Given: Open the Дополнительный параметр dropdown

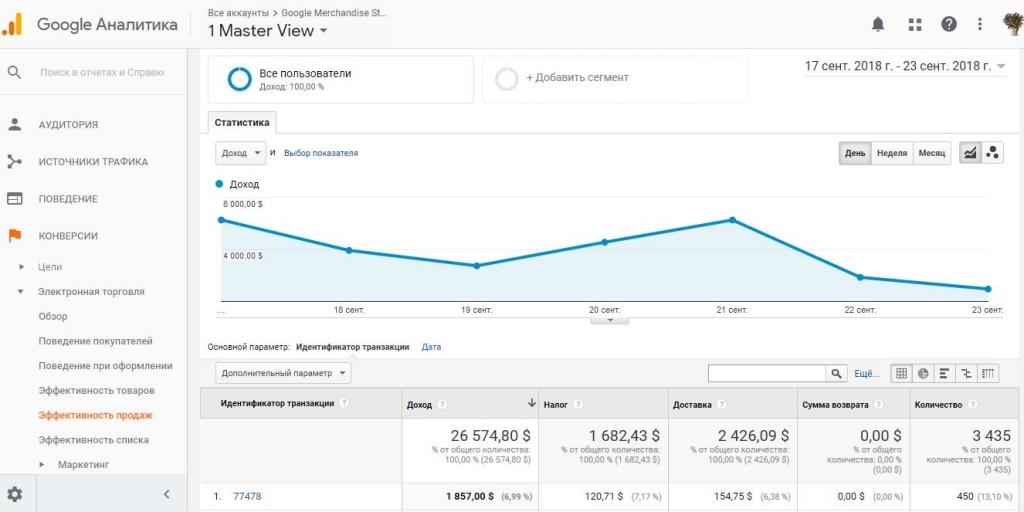Looking at the screenshot, I should point(283,373).
